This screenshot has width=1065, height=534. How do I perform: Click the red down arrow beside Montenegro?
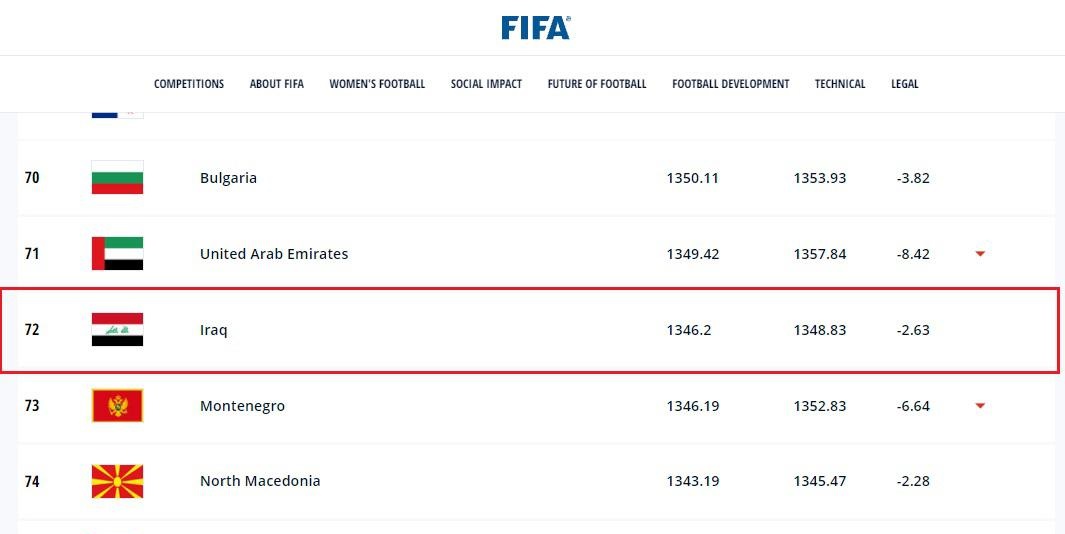click(x=980, y=406)
